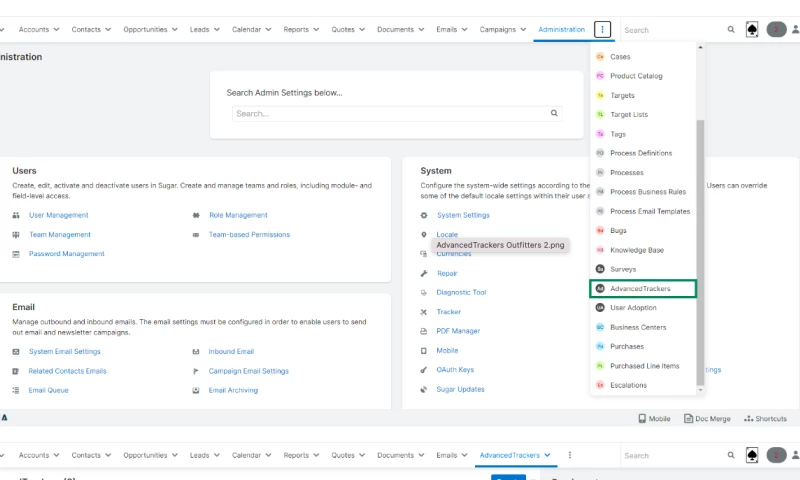Open the Sugar Updates link

point(460,389)
